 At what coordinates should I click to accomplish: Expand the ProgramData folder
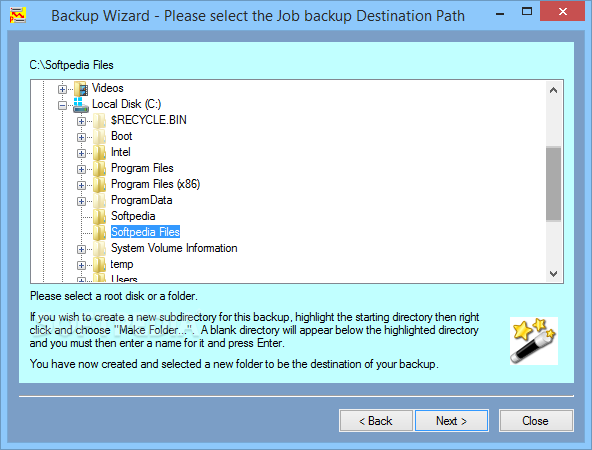click(81, 201)
